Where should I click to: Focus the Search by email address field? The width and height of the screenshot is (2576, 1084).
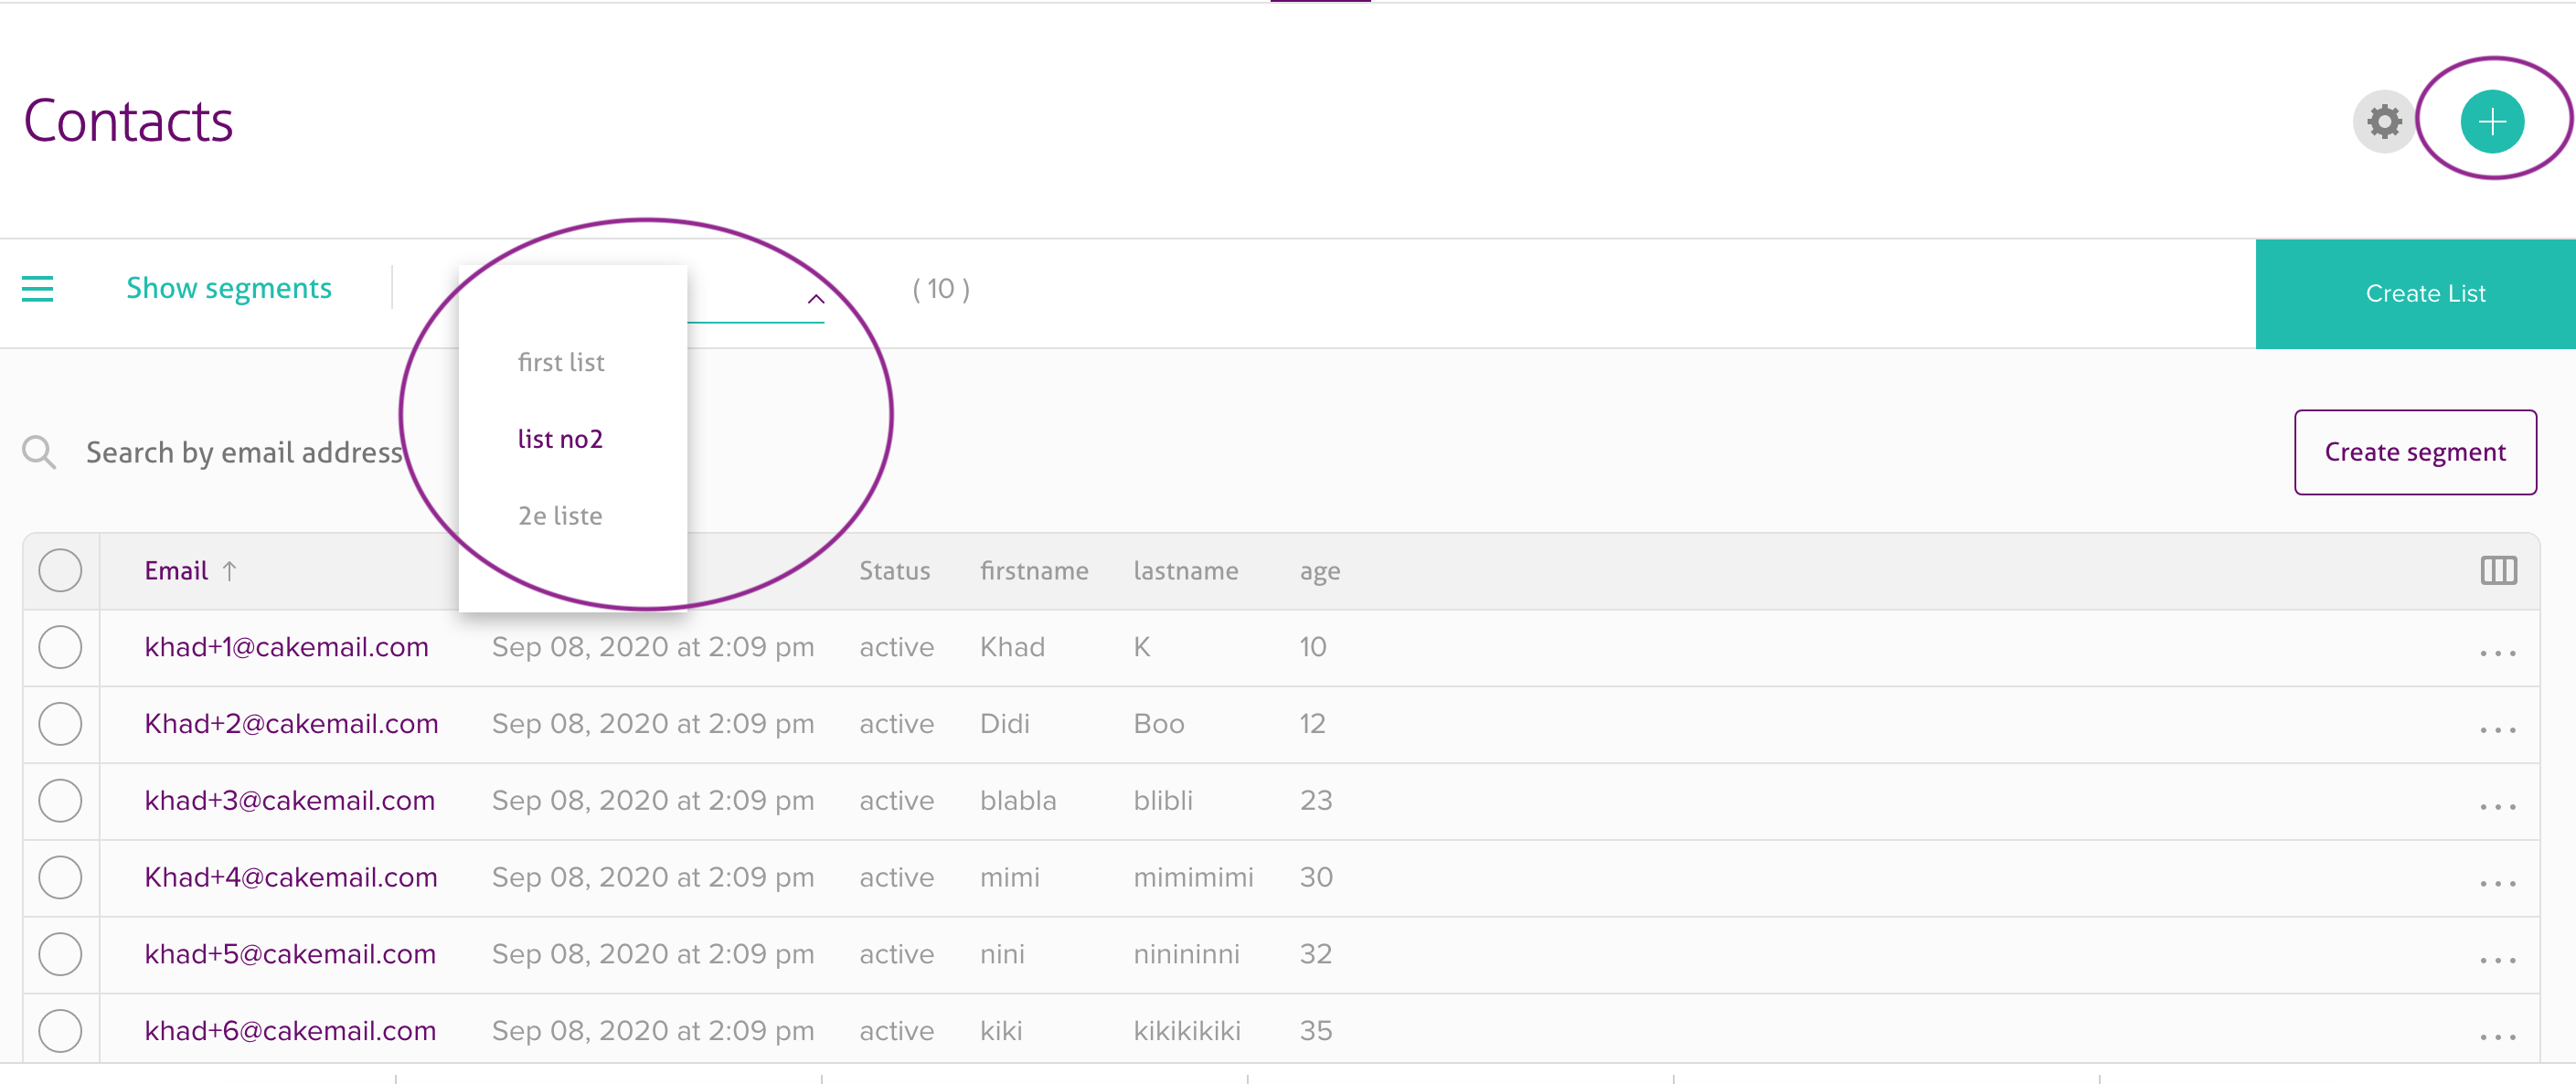244,452
